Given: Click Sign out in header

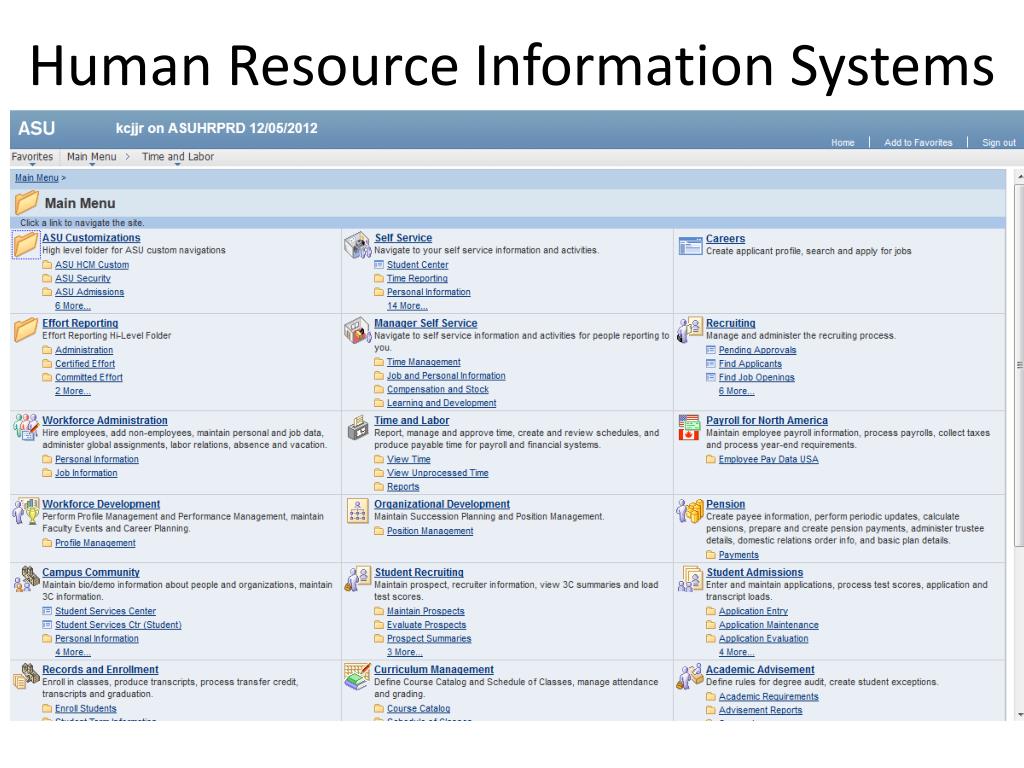Looking at the screenshot, I should (x=999, y=142).
